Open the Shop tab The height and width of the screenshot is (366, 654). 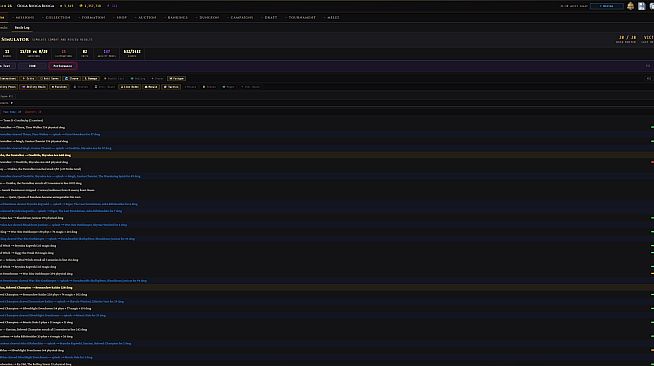pyautogui.click(x=120, y=18)
